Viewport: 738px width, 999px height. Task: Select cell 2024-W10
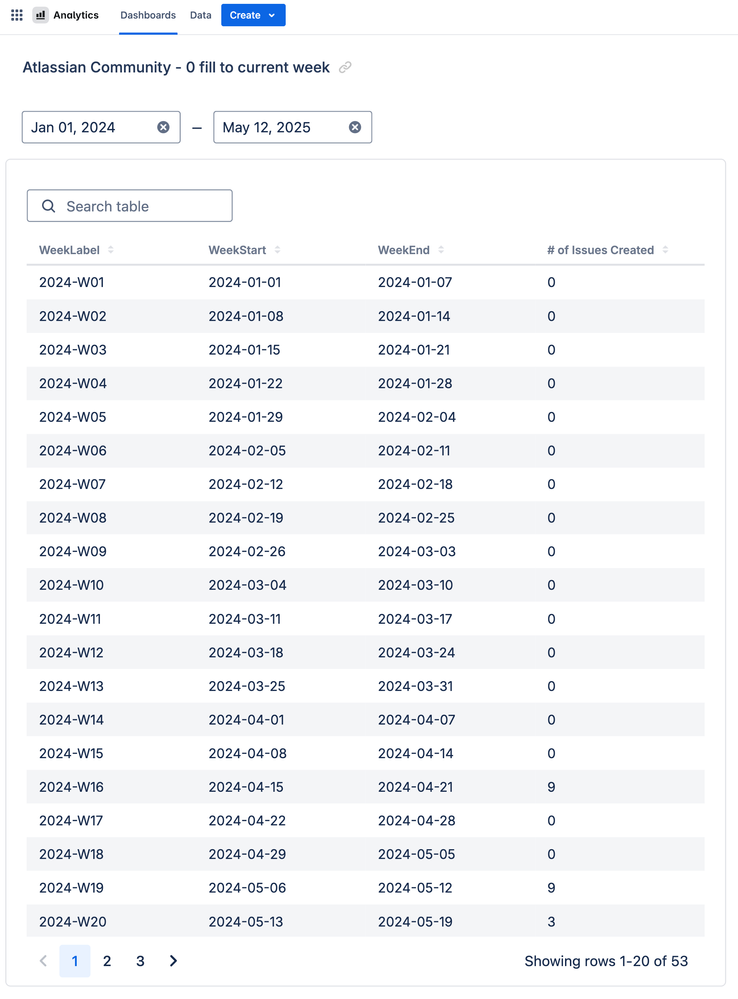coord(71,585)
